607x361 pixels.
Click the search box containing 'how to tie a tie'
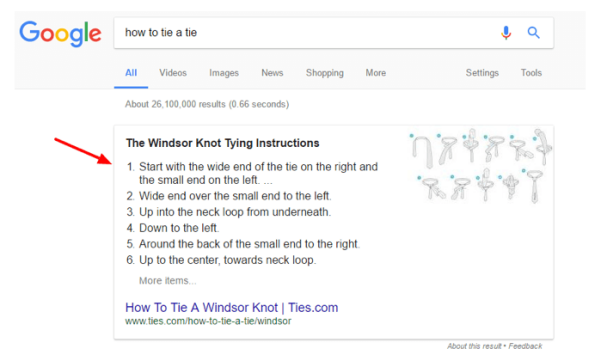click(x=306, y=33)
